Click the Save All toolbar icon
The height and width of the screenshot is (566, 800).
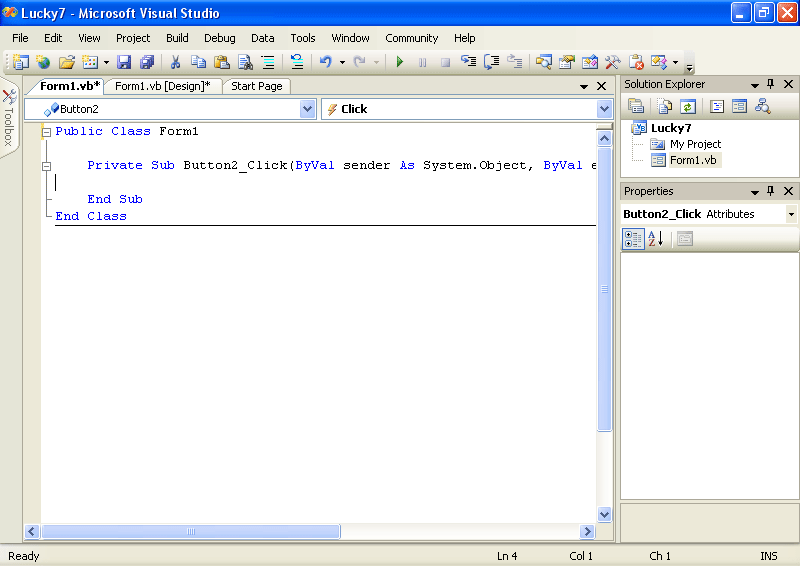(146, 62)
